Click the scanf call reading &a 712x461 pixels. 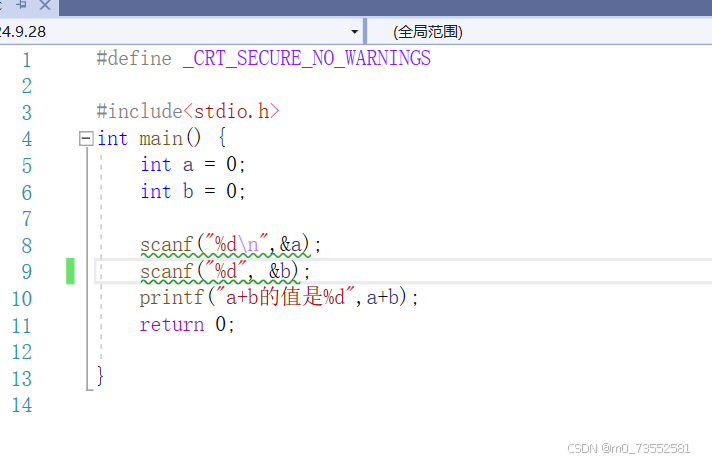click(230, 245)
